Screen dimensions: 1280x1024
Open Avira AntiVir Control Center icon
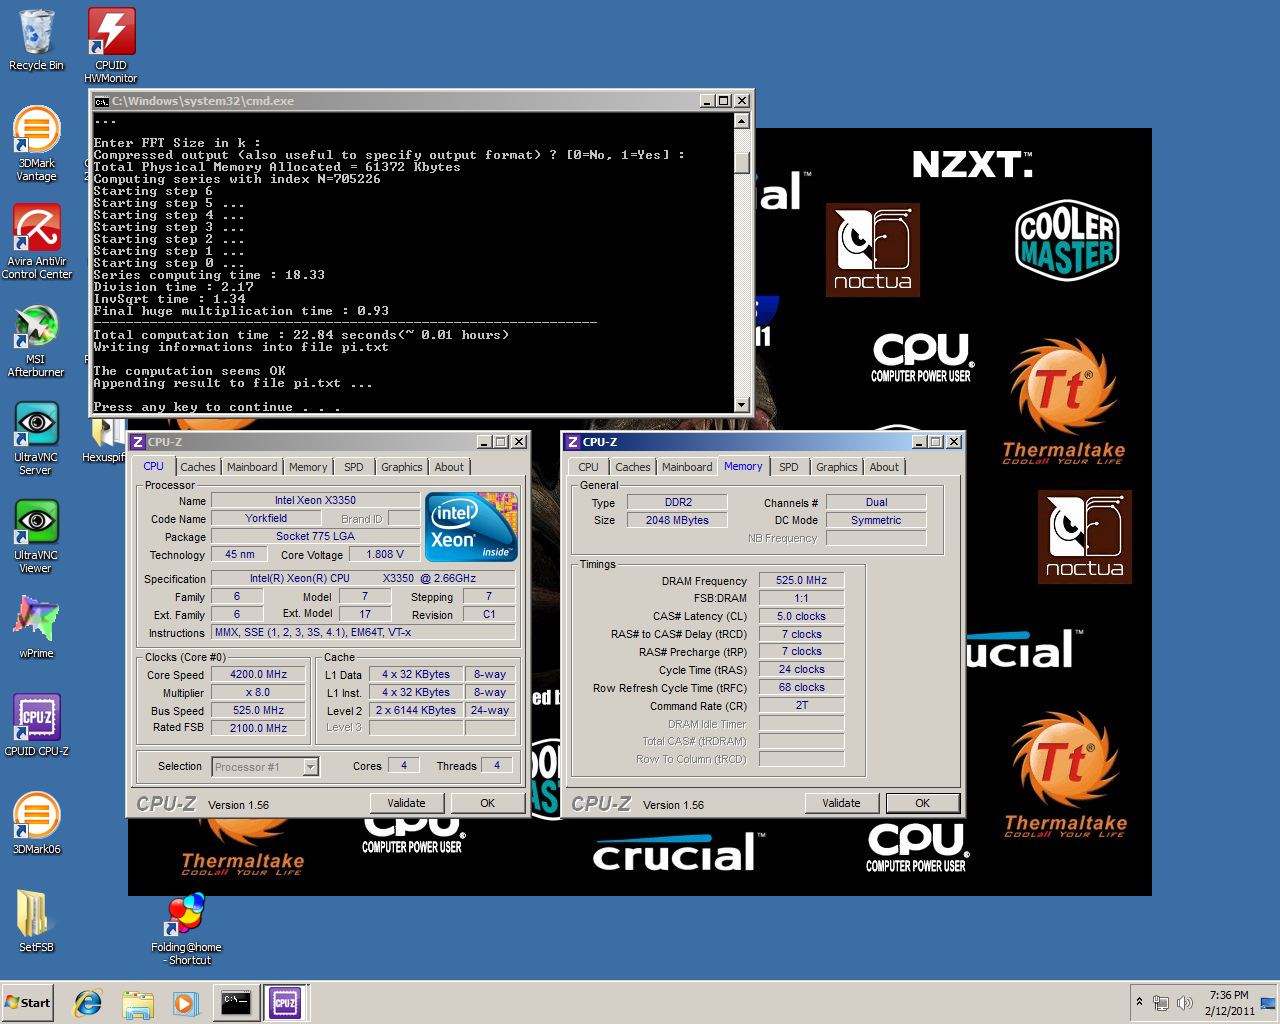[x=36, y=241]
